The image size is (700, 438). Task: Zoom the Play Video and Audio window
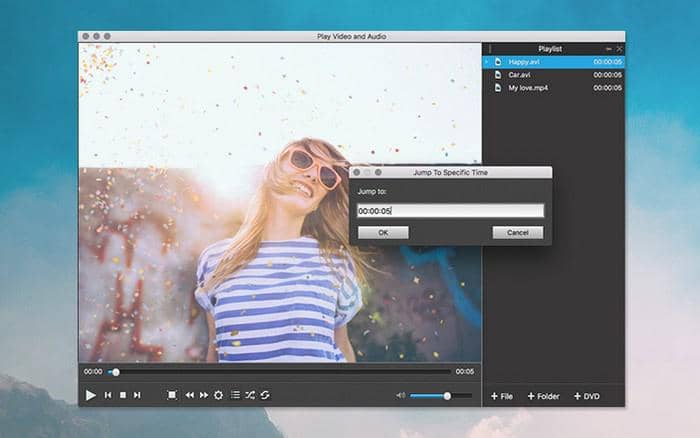[107, 36]
